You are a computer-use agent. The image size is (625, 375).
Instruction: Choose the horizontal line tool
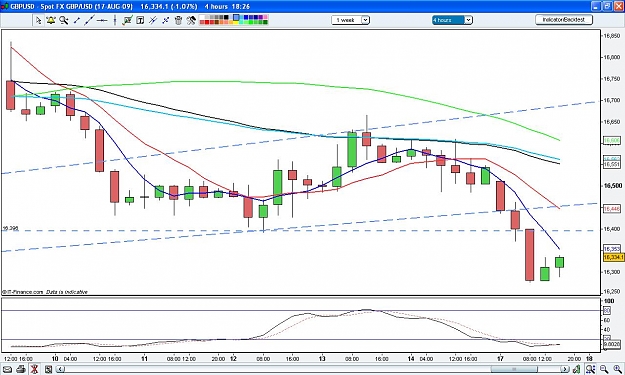pos(102,20)
